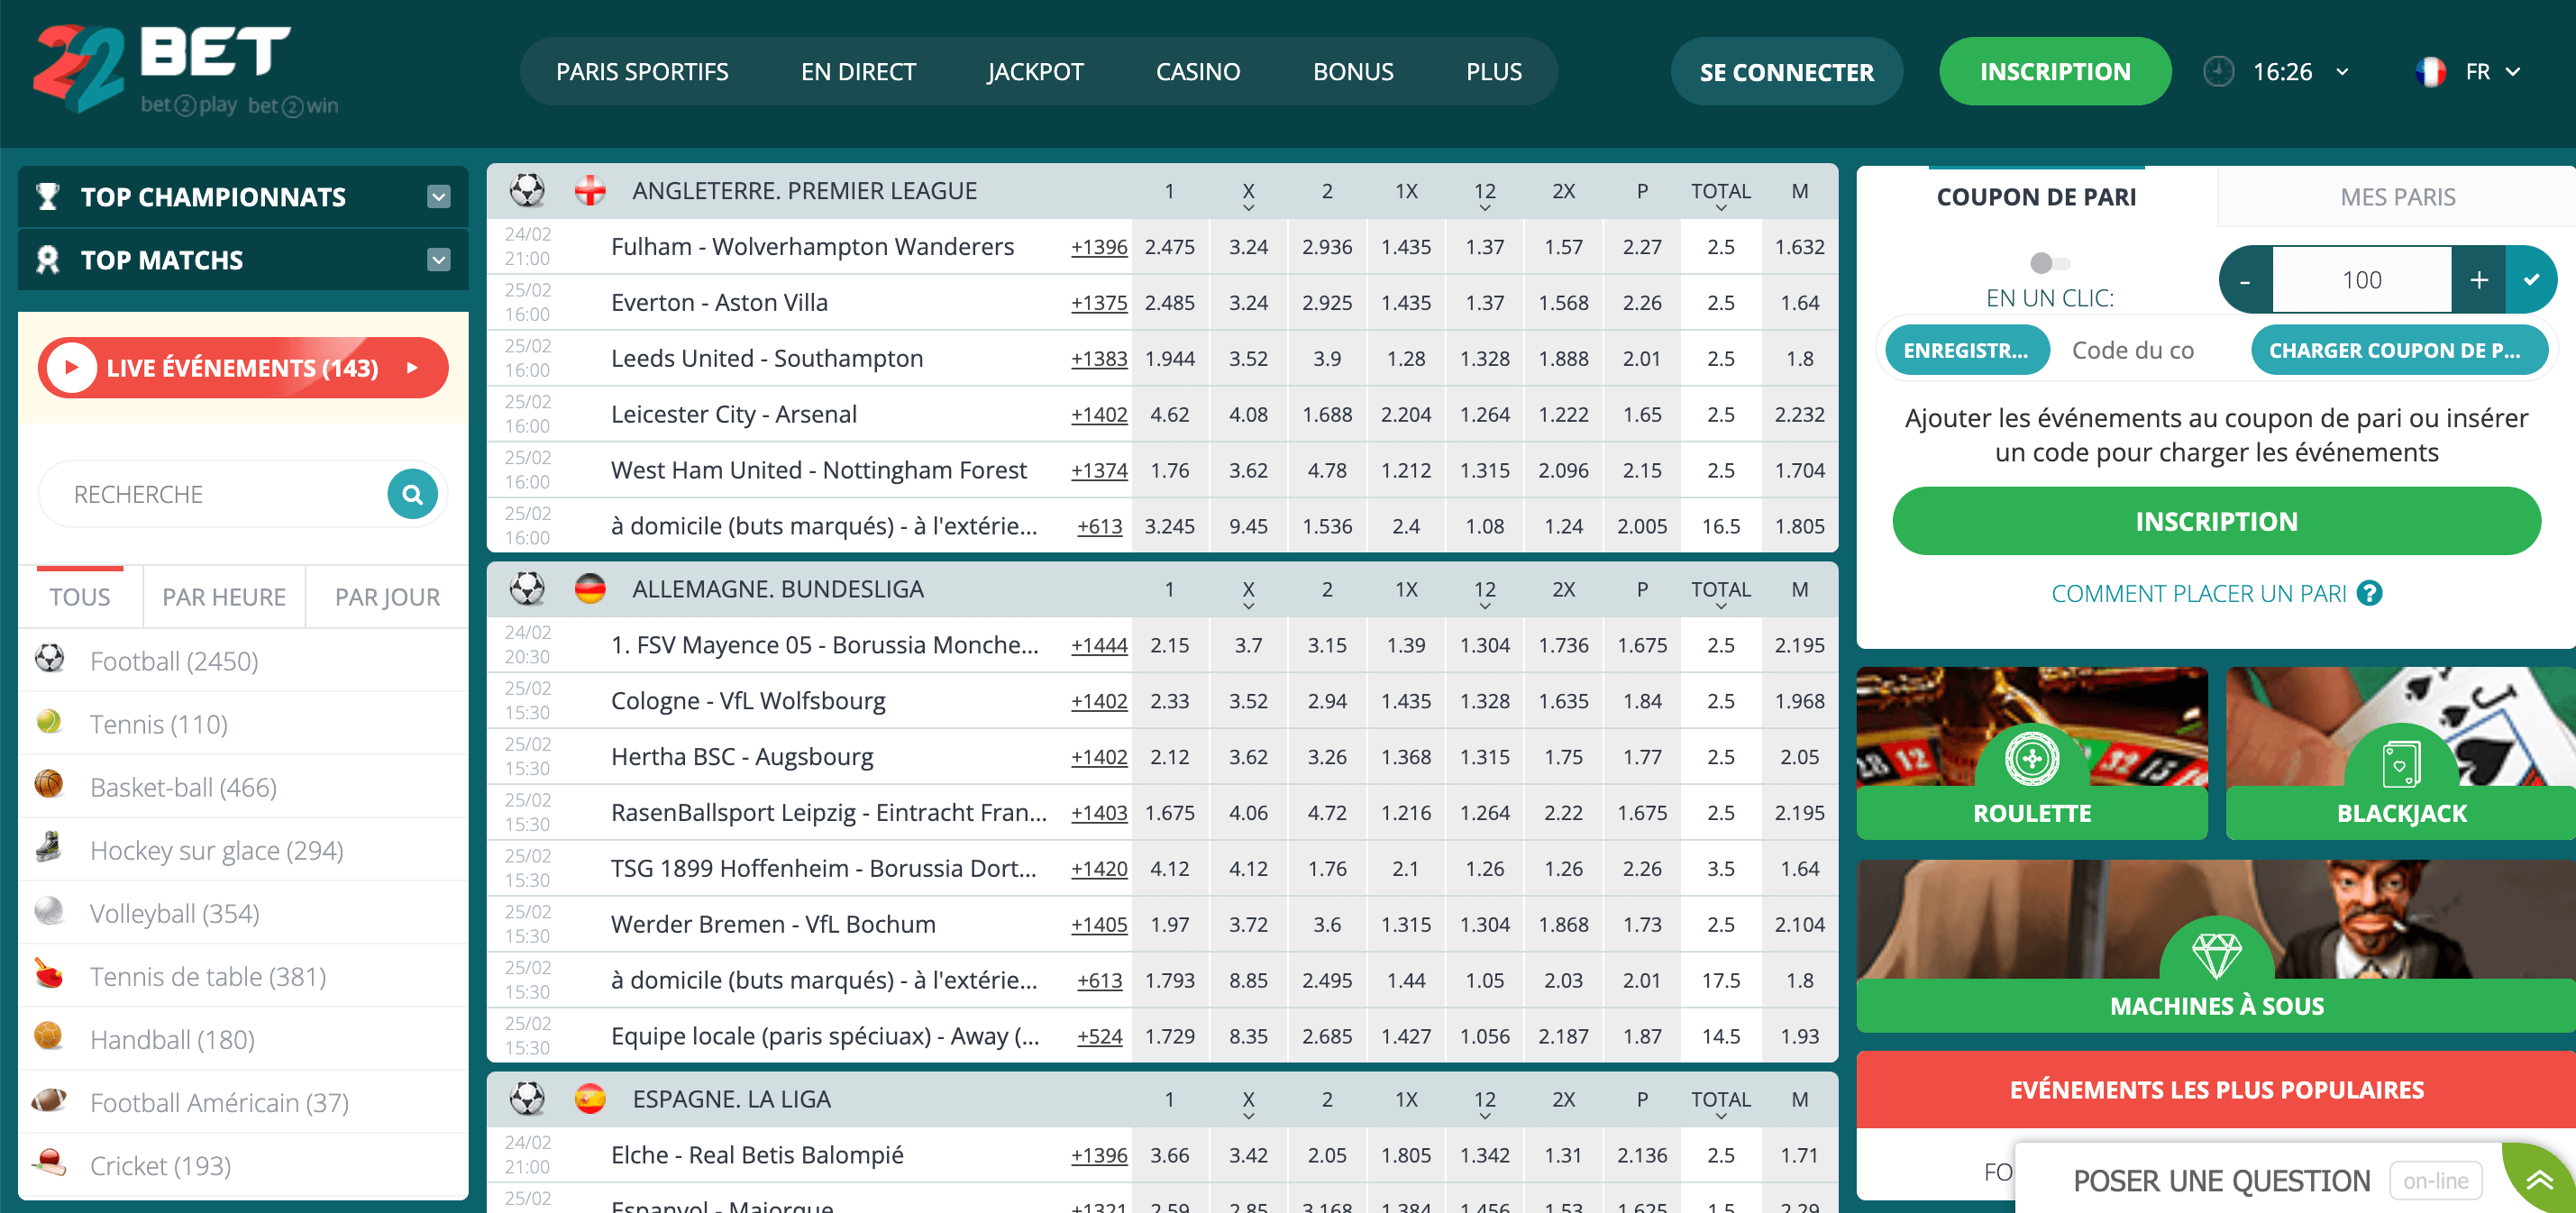Click the Germany flag in Bundesliga header
This screenshot has height=1213, width=2576.
click(x=590, y=589)
